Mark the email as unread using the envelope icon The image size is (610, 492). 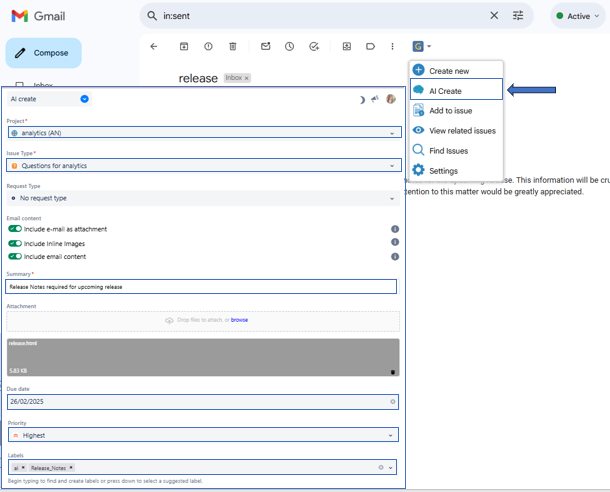(x=265, y=46)
